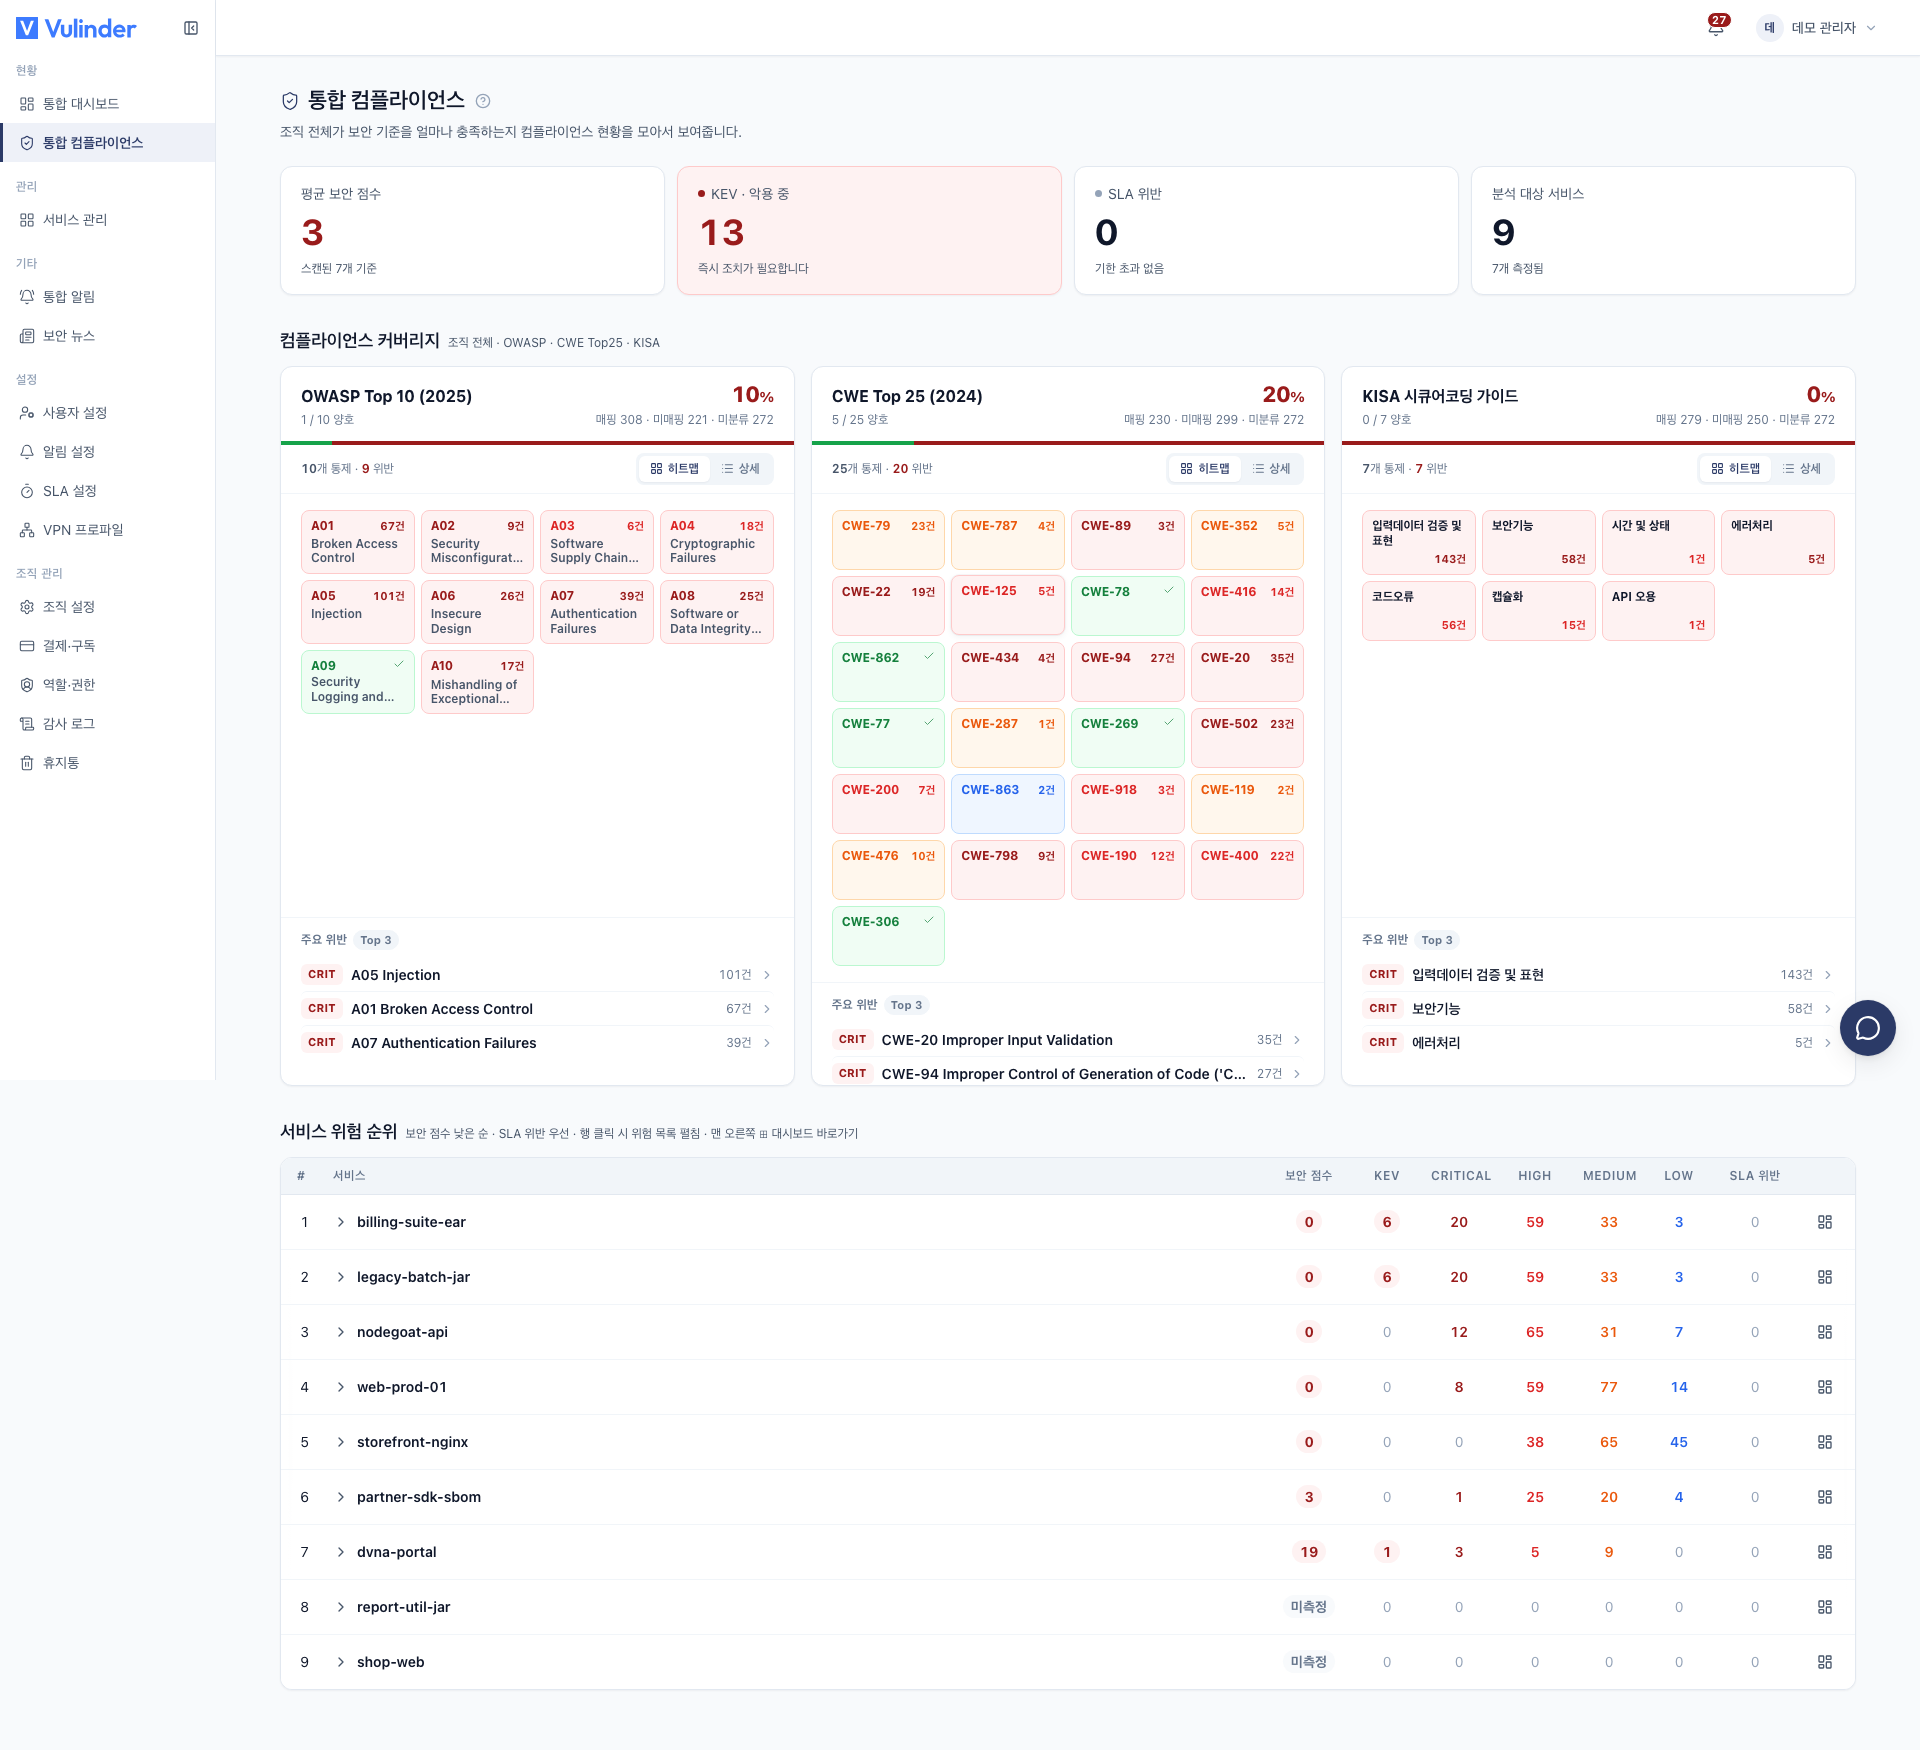Collapse the sidebar panel icon
This screenshot has width=1920, height=1750.
[191, 28]
